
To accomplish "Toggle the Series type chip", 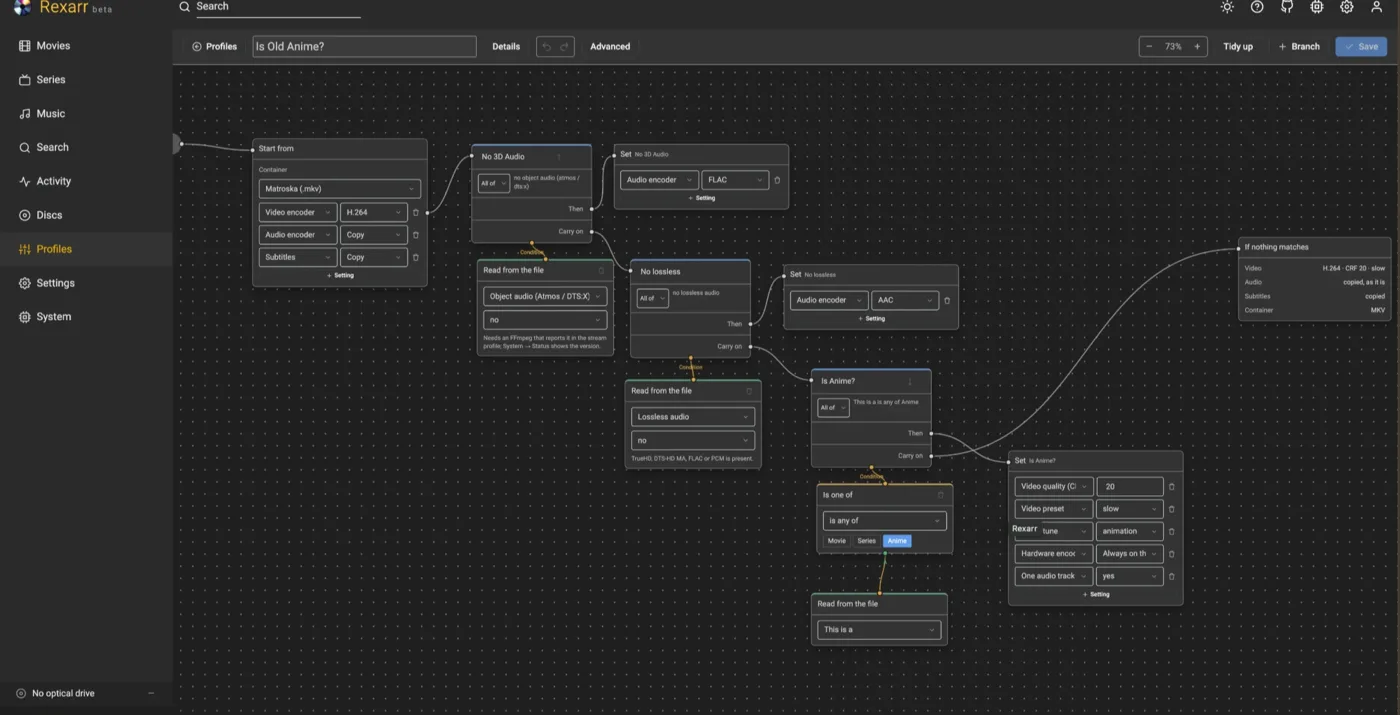I will click(x=866, y=541).
